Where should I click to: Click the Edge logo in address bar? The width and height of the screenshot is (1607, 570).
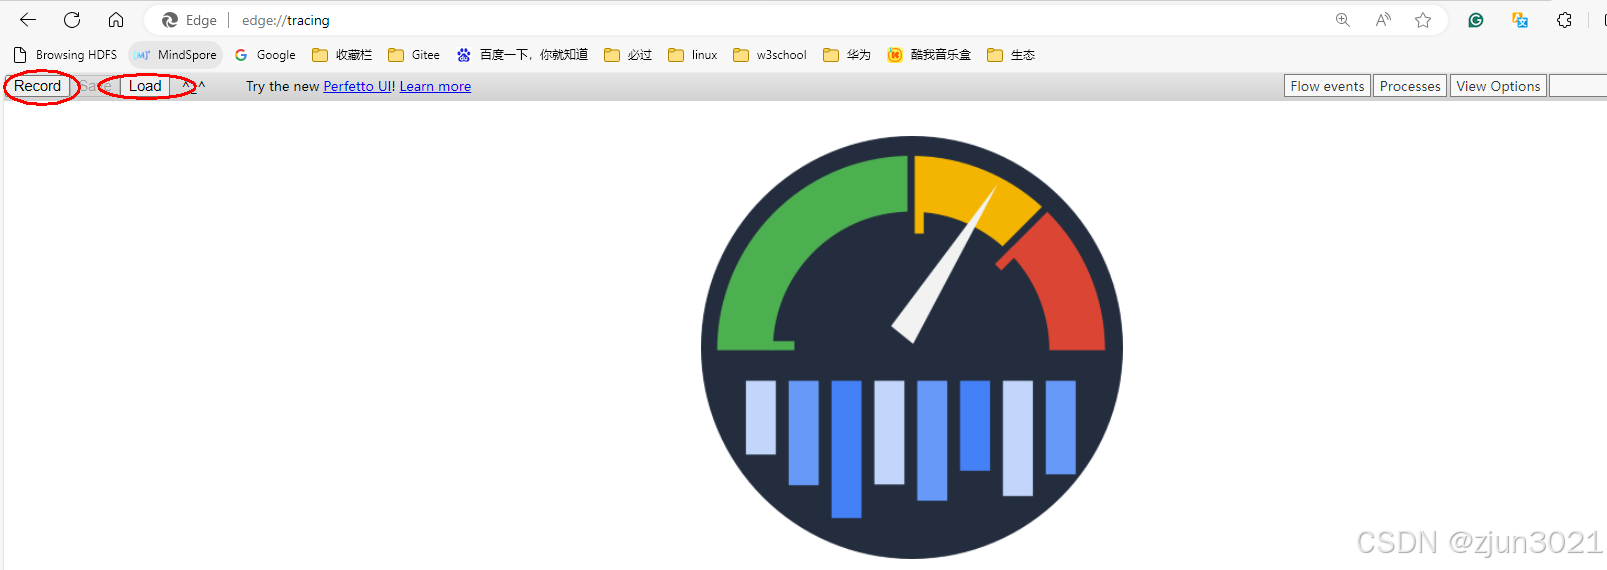point(170,20)
